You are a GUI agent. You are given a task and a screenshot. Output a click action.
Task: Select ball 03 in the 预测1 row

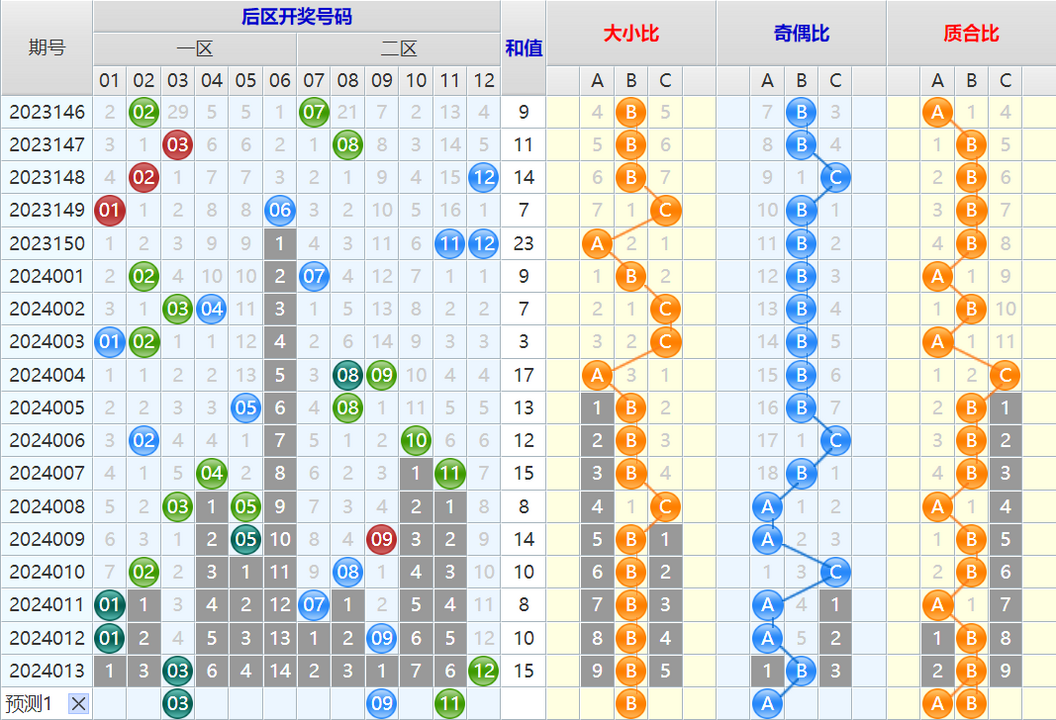(x=178, y=704)
